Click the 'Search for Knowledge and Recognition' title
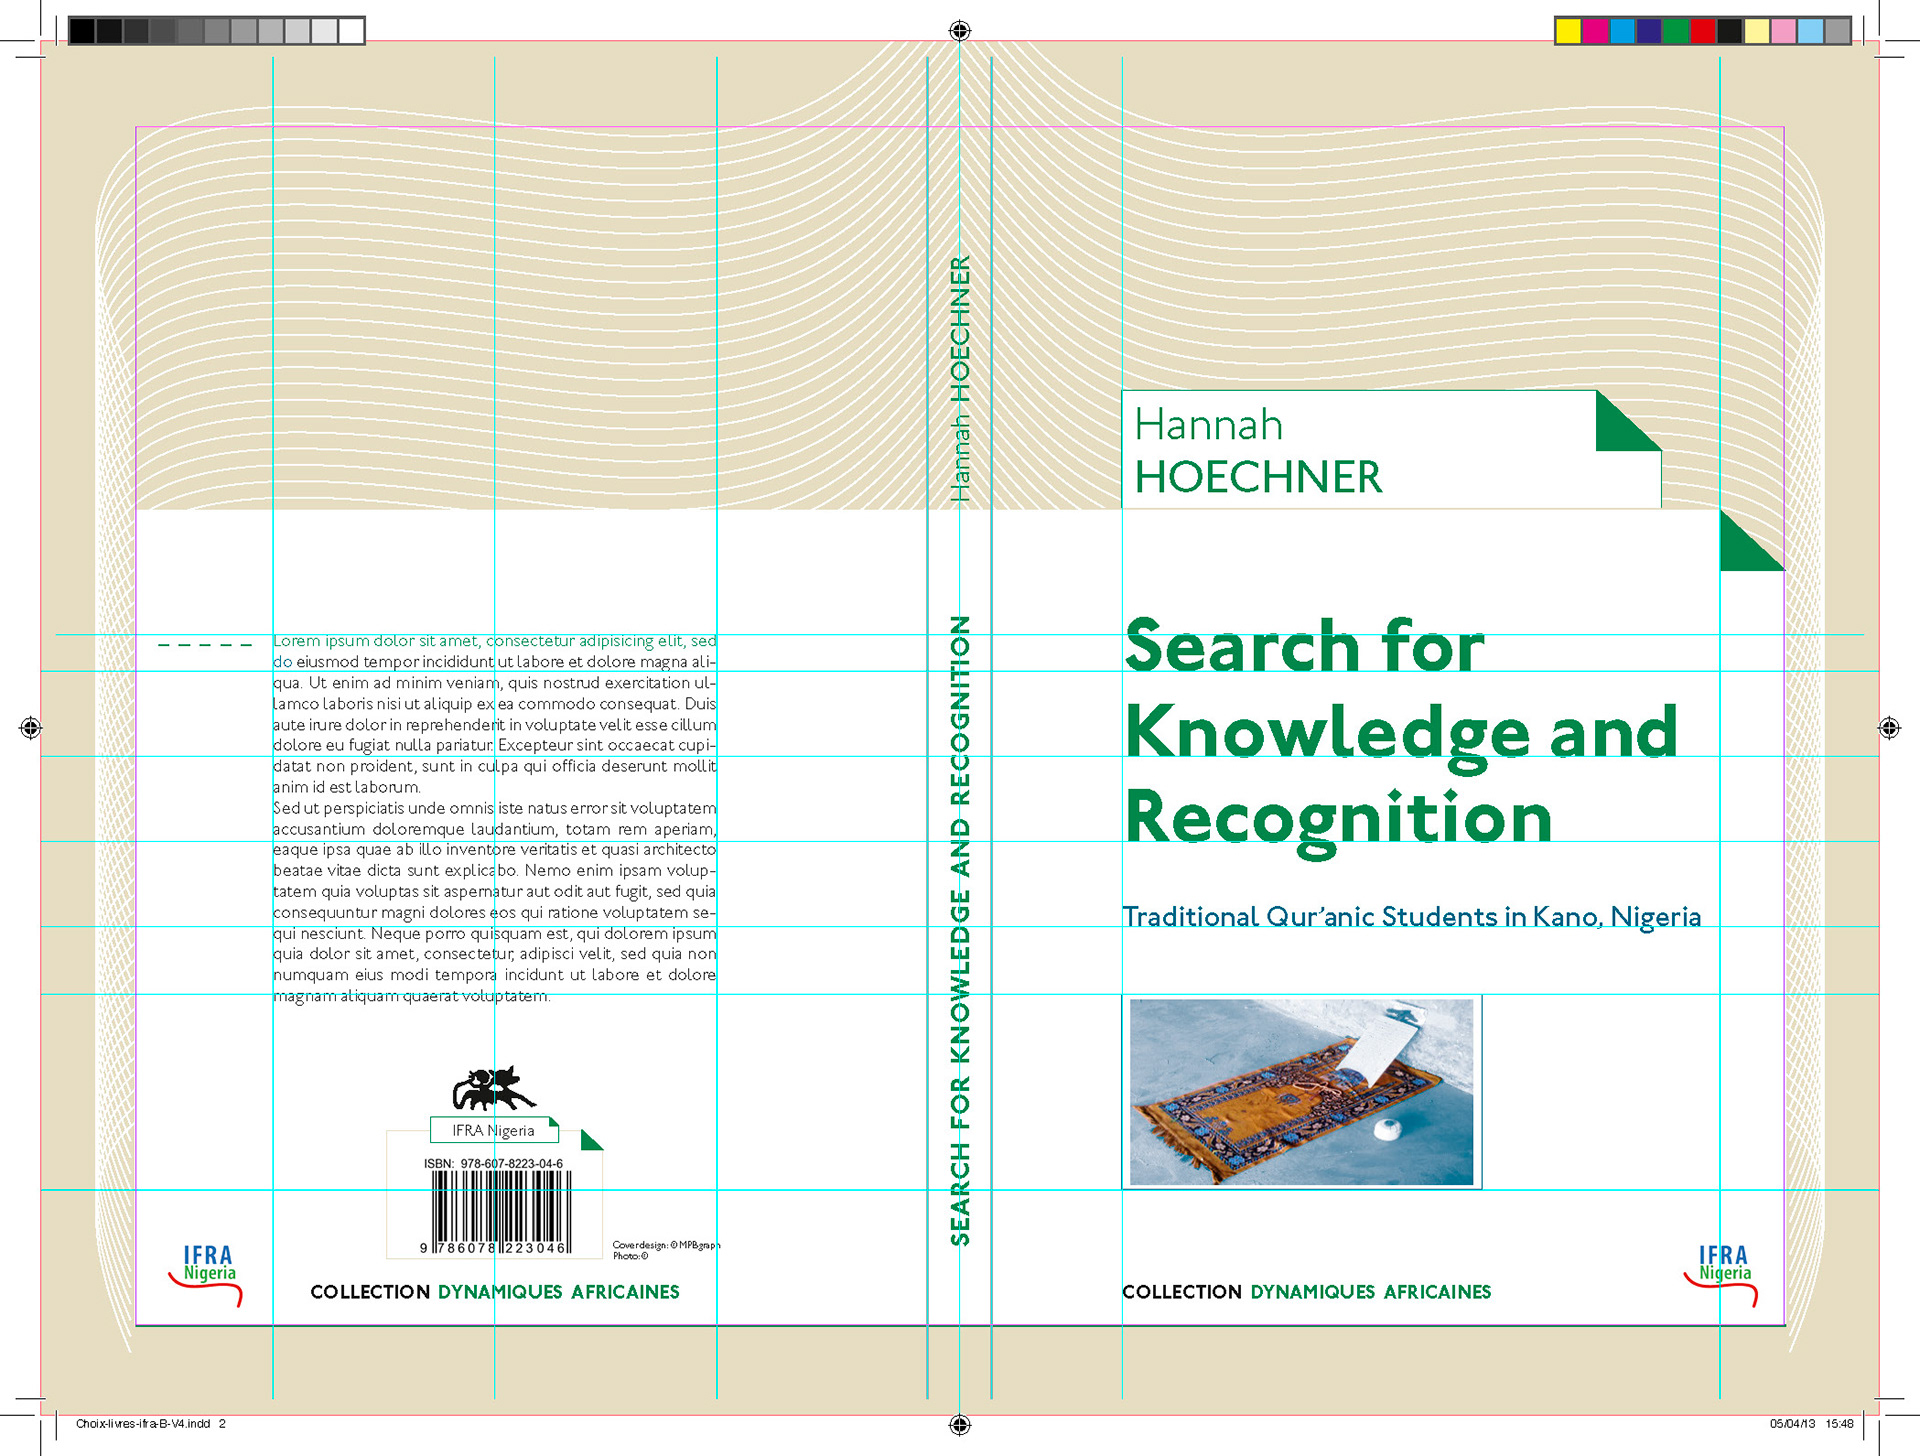The height and width of the screenshot is (1456, 1920). pos(1400,733)
